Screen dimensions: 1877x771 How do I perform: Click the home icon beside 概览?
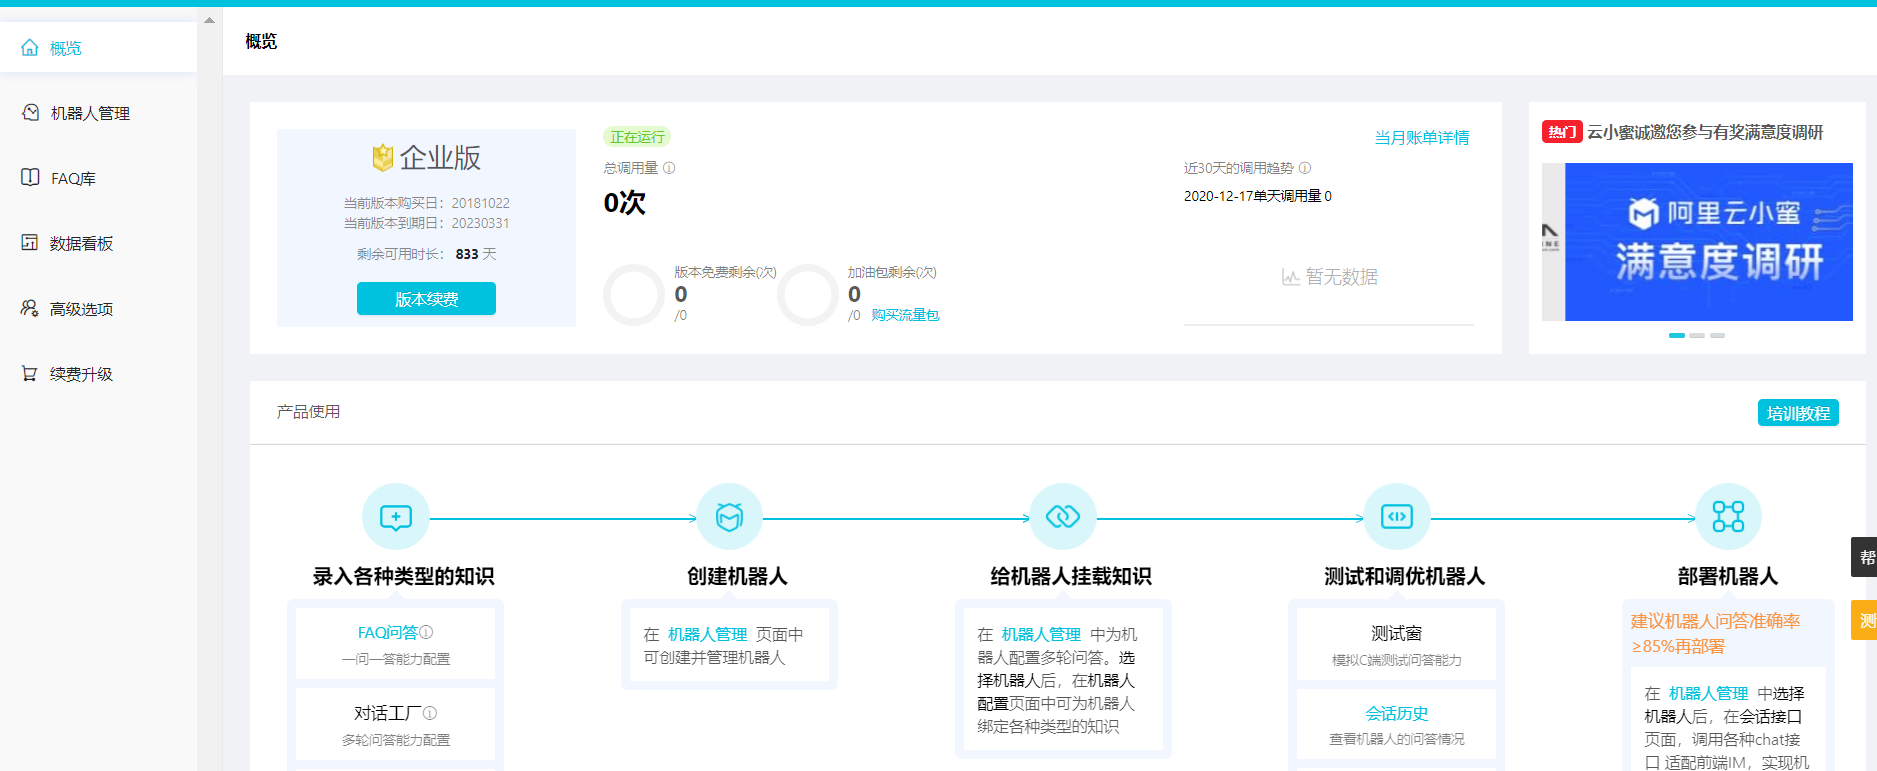(x=30, y=47)
